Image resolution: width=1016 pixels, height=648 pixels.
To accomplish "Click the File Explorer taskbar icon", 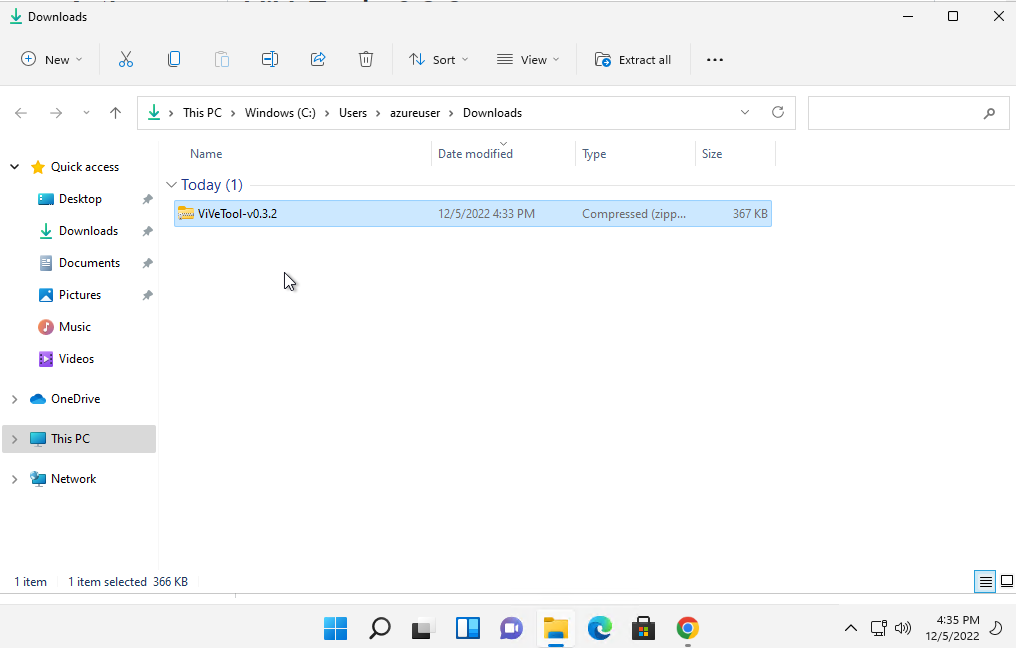I will click(x=555, y=628).
